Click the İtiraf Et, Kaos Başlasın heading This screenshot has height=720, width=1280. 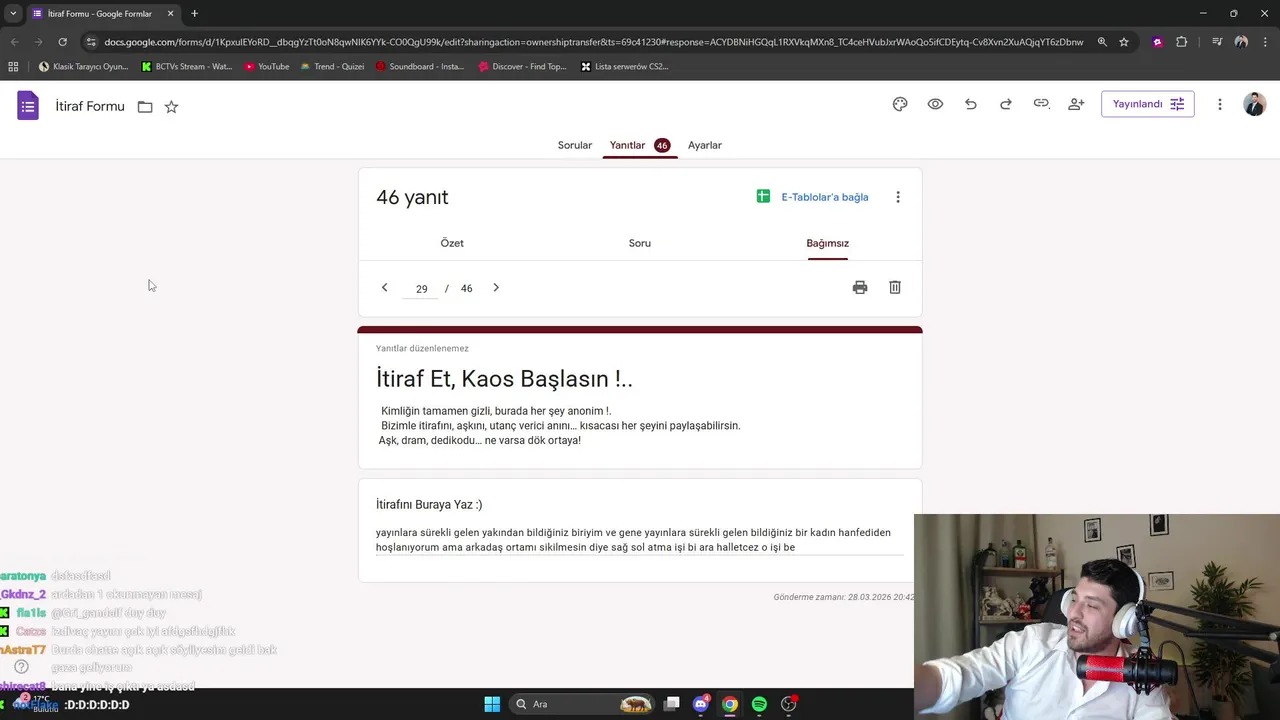click(504, 379)
